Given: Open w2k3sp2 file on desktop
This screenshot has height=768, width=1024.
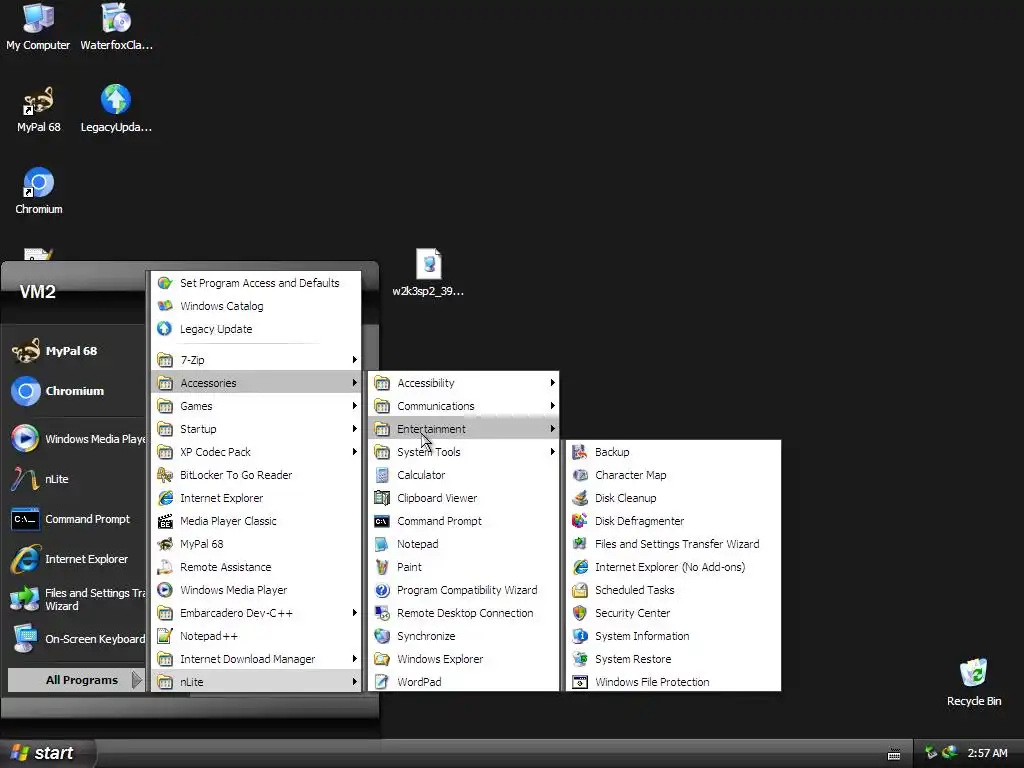Looking at the screenshot, I should (x=428, y=273).
